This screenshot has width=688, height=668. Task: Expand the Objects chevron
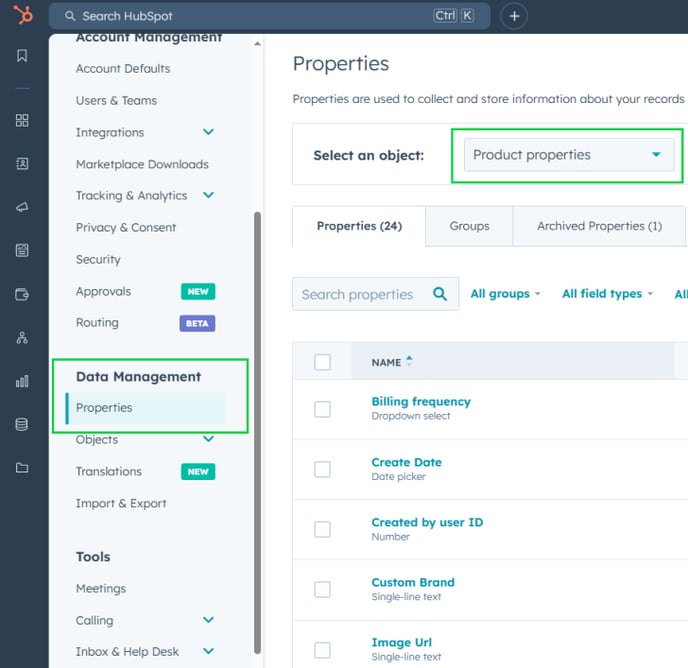click(208, 439)
